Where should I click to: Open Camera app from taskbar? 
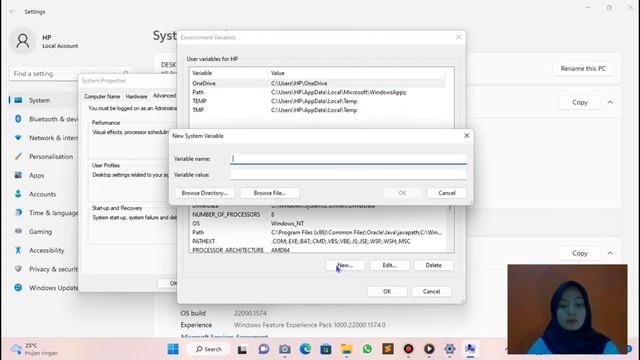(285, 349)
